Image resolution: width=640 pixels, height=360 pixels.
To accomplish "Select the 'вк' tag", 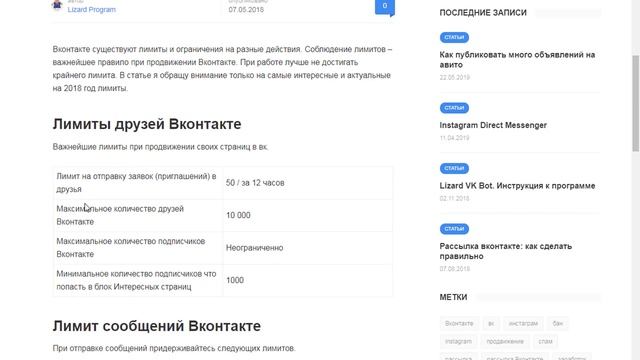I will [x=491, y=323].
